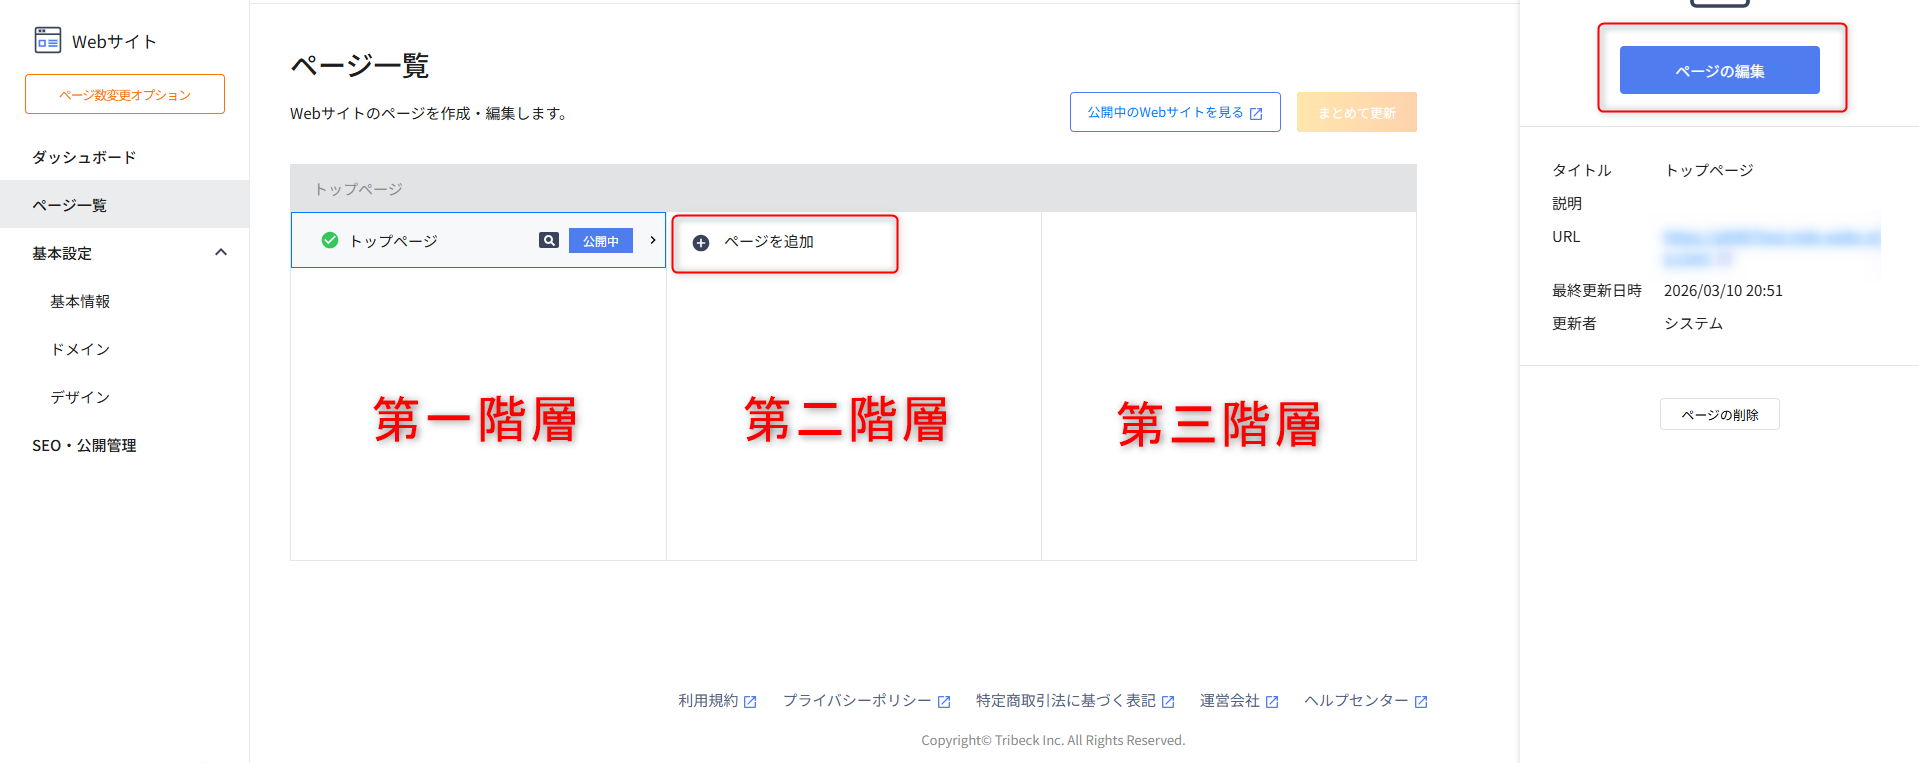This screenshot has height=763, width=1919.
Task: Open the blurred page URL link
Action: click(1770, 238)
